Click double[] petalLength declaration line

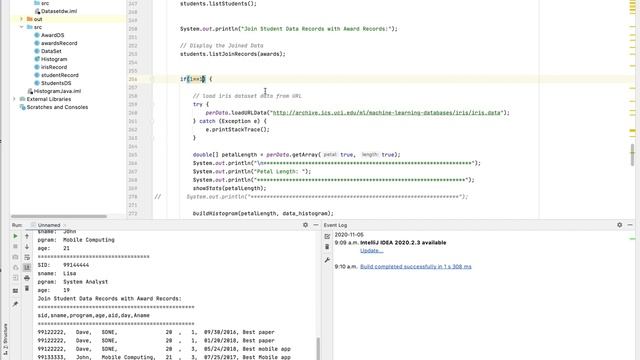pyautogui.click(x=297, y=155)
